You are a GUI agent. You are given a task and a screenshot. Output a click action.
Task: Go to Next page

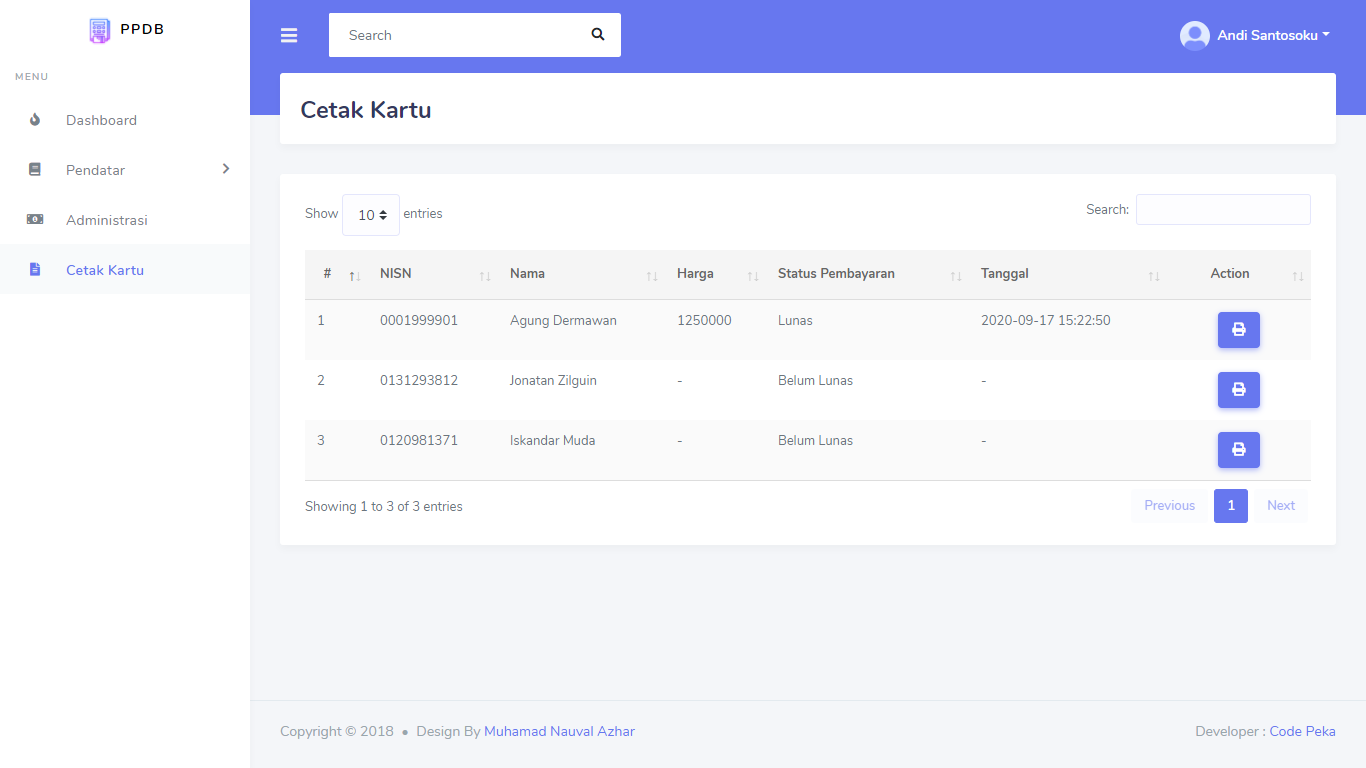(x=1281, y=506)
